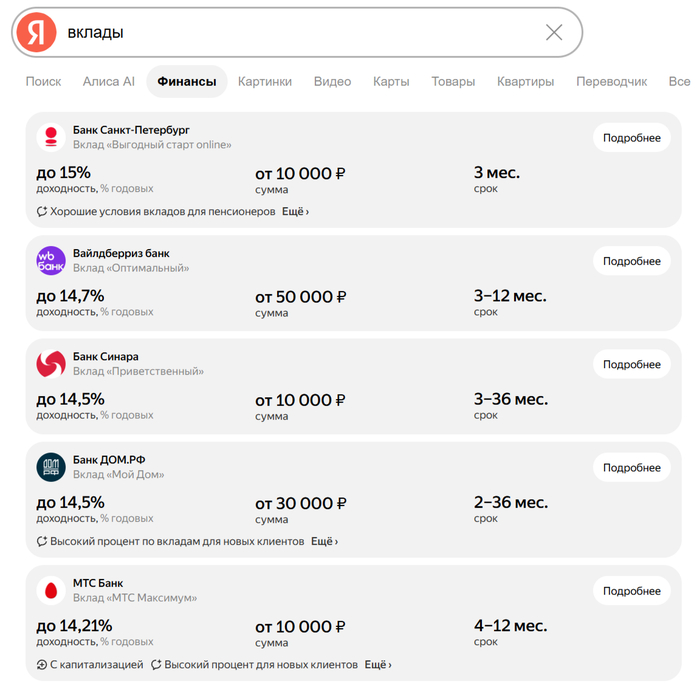The height and width of the screenshot is (684, 700).
Task: Click 'Вклад «Оптимальный»' subtitle
Action: pyautogui.click(x=131, y=268)
